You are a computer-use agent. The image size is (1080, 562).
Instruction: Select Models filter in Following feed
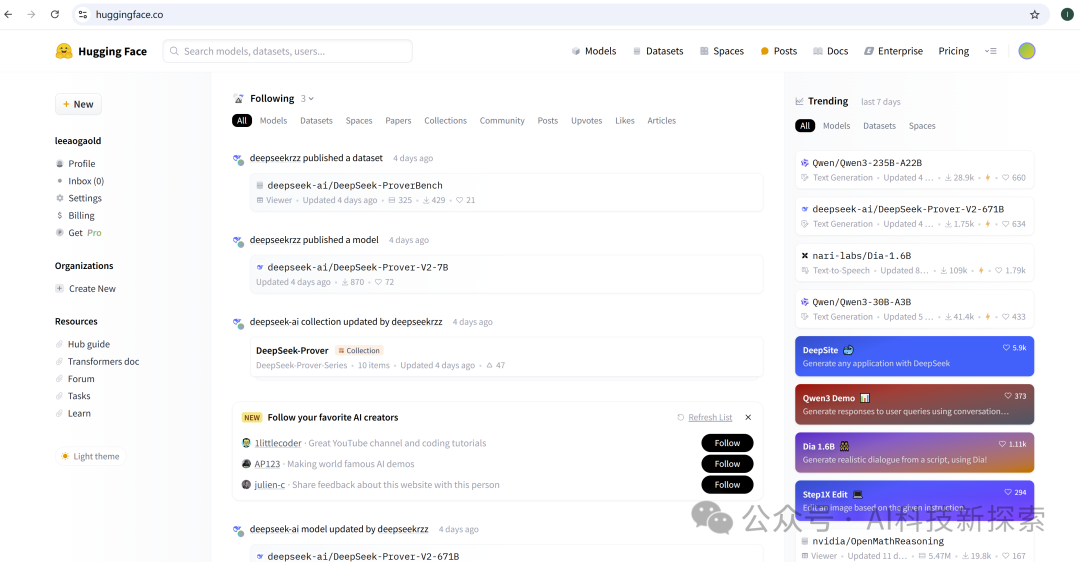[273, 121]
